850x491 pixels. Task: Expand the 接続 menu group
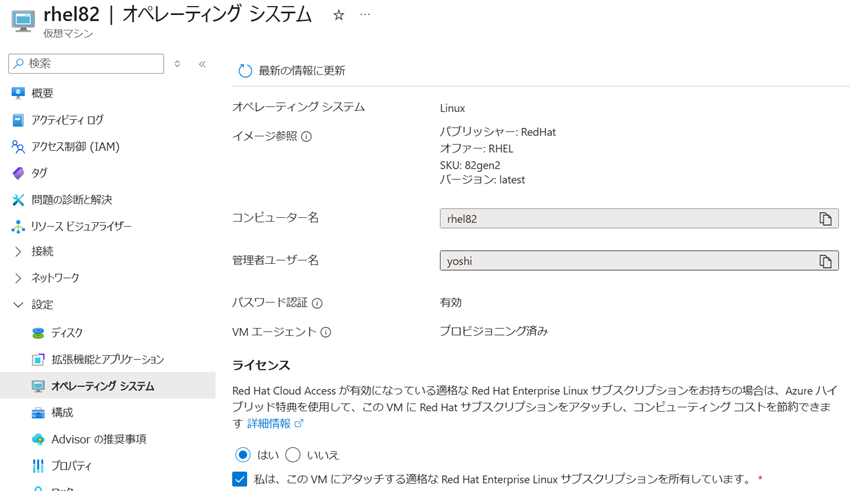coord(18,251)
